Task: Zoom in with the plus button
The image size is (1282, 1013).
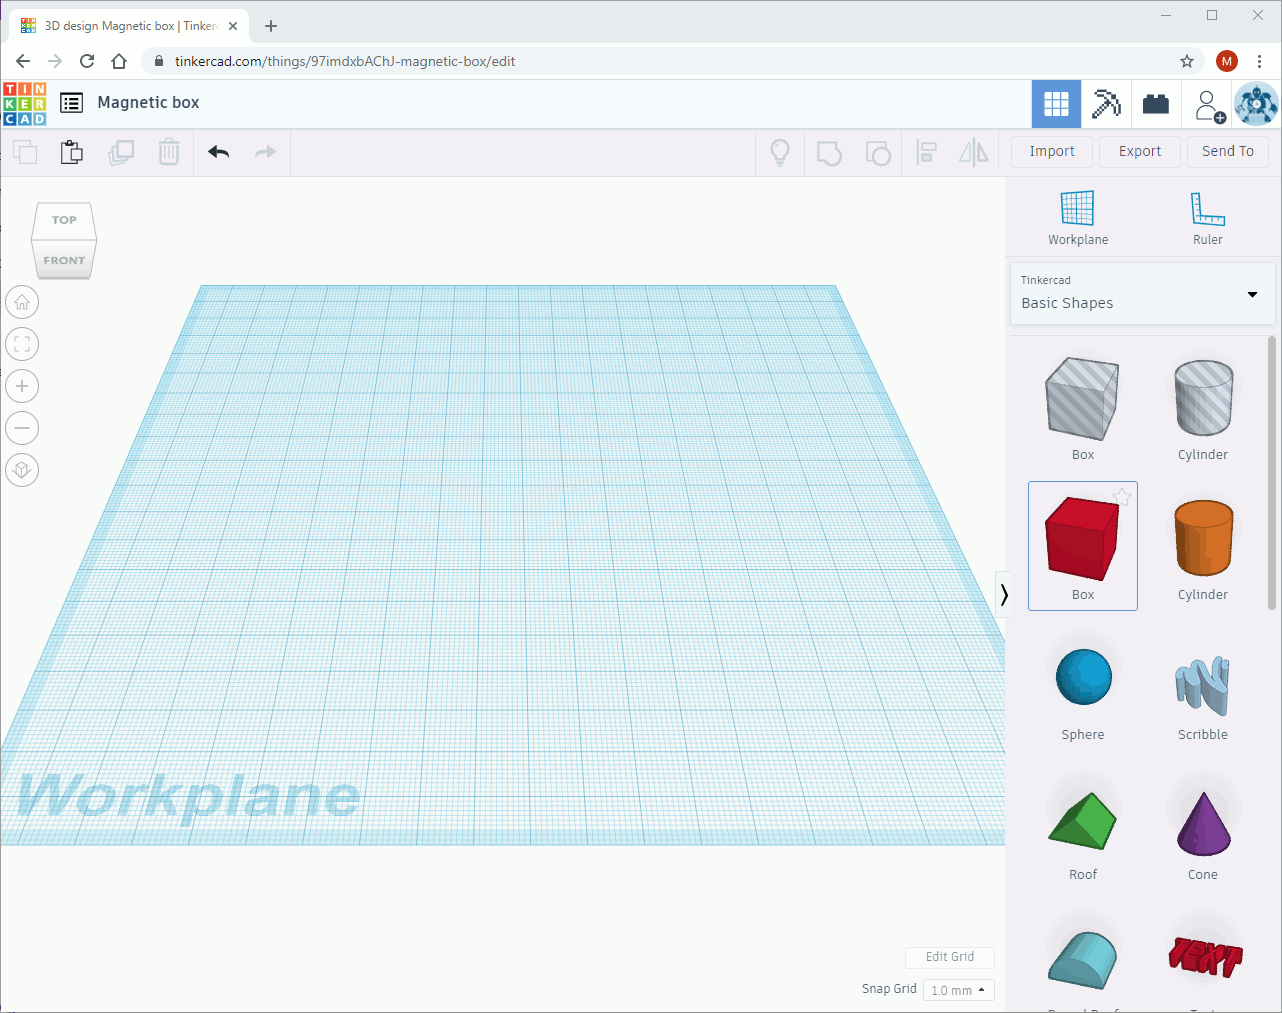Action: [x=22, y=386]
